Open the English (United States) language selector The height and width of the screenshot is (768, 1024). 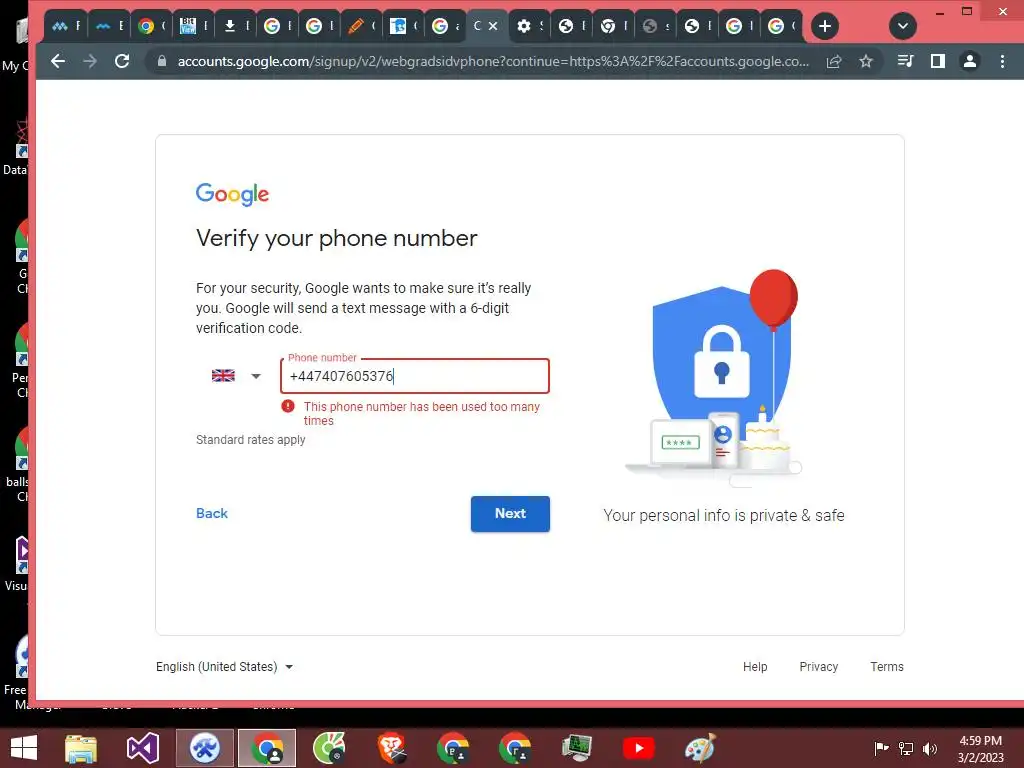pos(225,667)
